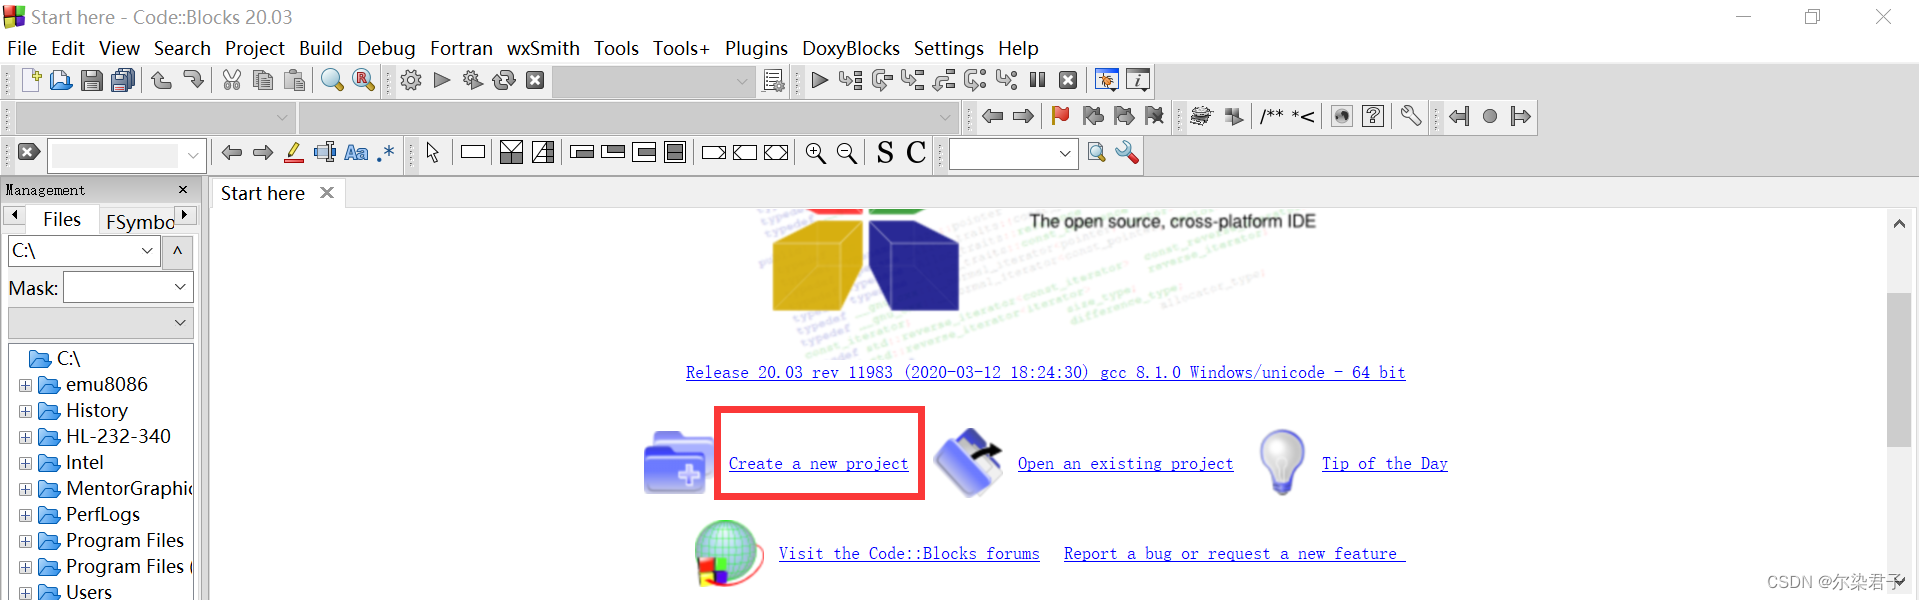This screenshot has height=600, width=1919.
Task: Click the Open file folder icon
Action: point(61,80)
